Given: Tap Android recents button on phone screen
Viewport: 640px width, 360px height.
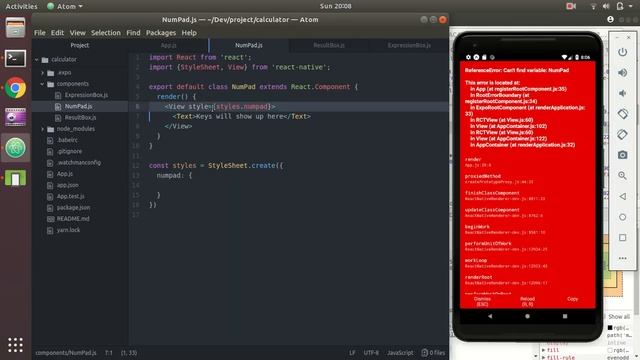Looking at the screenshot, I should click(x=565, y=316).
